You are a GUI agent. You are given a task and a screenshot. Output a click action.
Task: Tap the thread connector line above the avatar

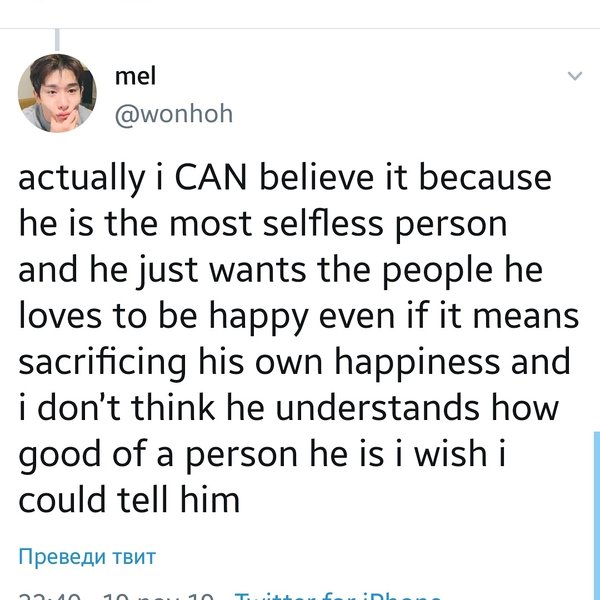[x=57, y=38]
